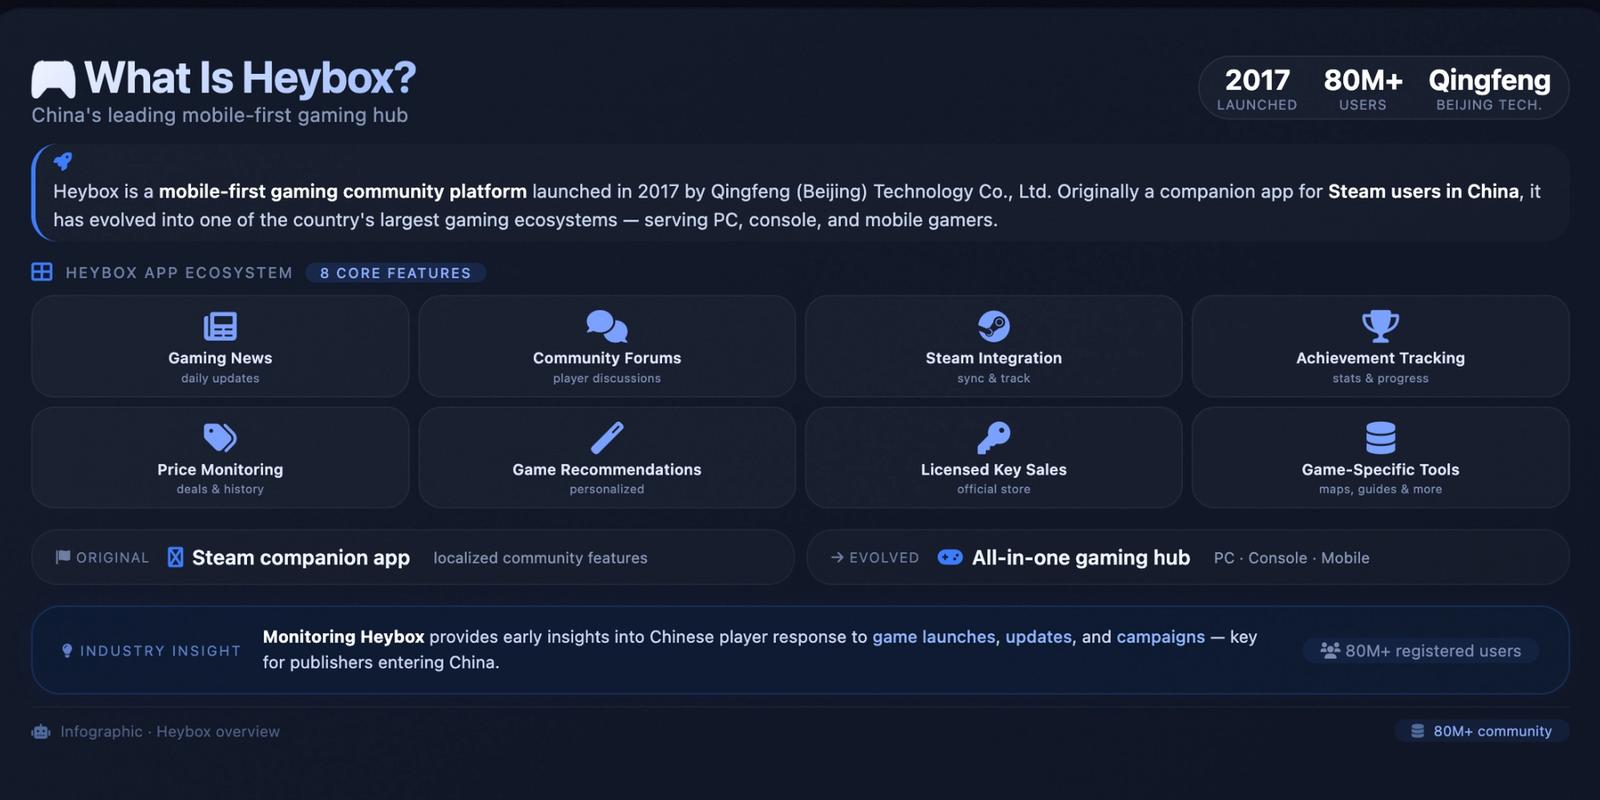The height and width of the screenshot is (800, 1600).
Task: Click the sync & track caption
Action: (x=994, y=378)
